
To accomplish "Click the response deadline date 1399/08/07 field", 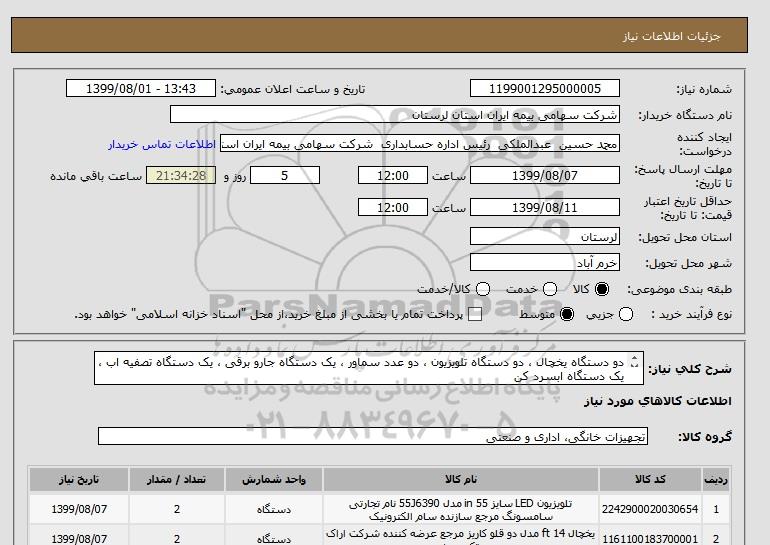I will (x=545, y=175).
